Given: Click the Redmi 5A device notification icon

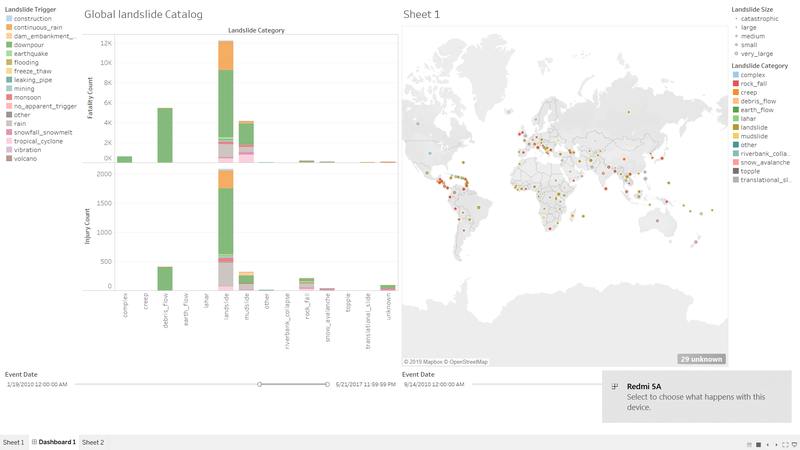Looking at the screenshot, I should [614, 386].
